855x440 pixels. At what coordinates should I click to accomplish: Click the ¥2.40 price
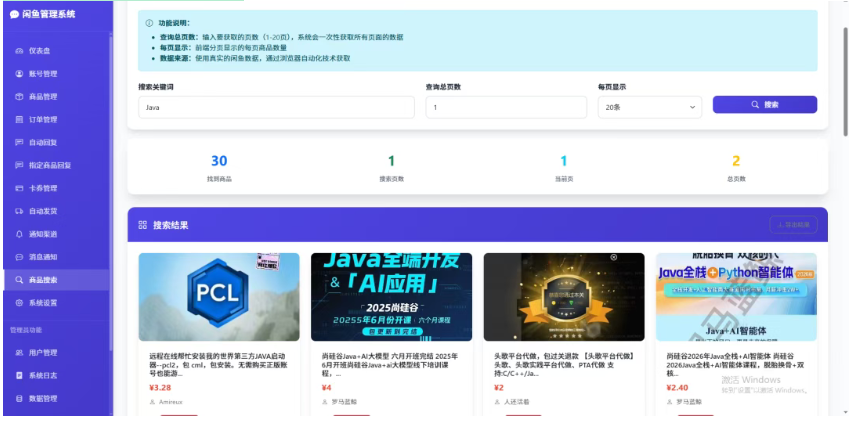[677, 388]
